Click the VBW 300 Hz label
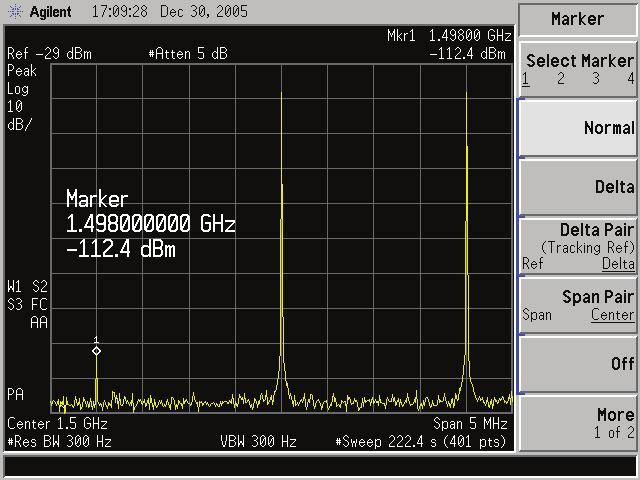The width and height of the screenshot is (640, 480). click(258, 442)
